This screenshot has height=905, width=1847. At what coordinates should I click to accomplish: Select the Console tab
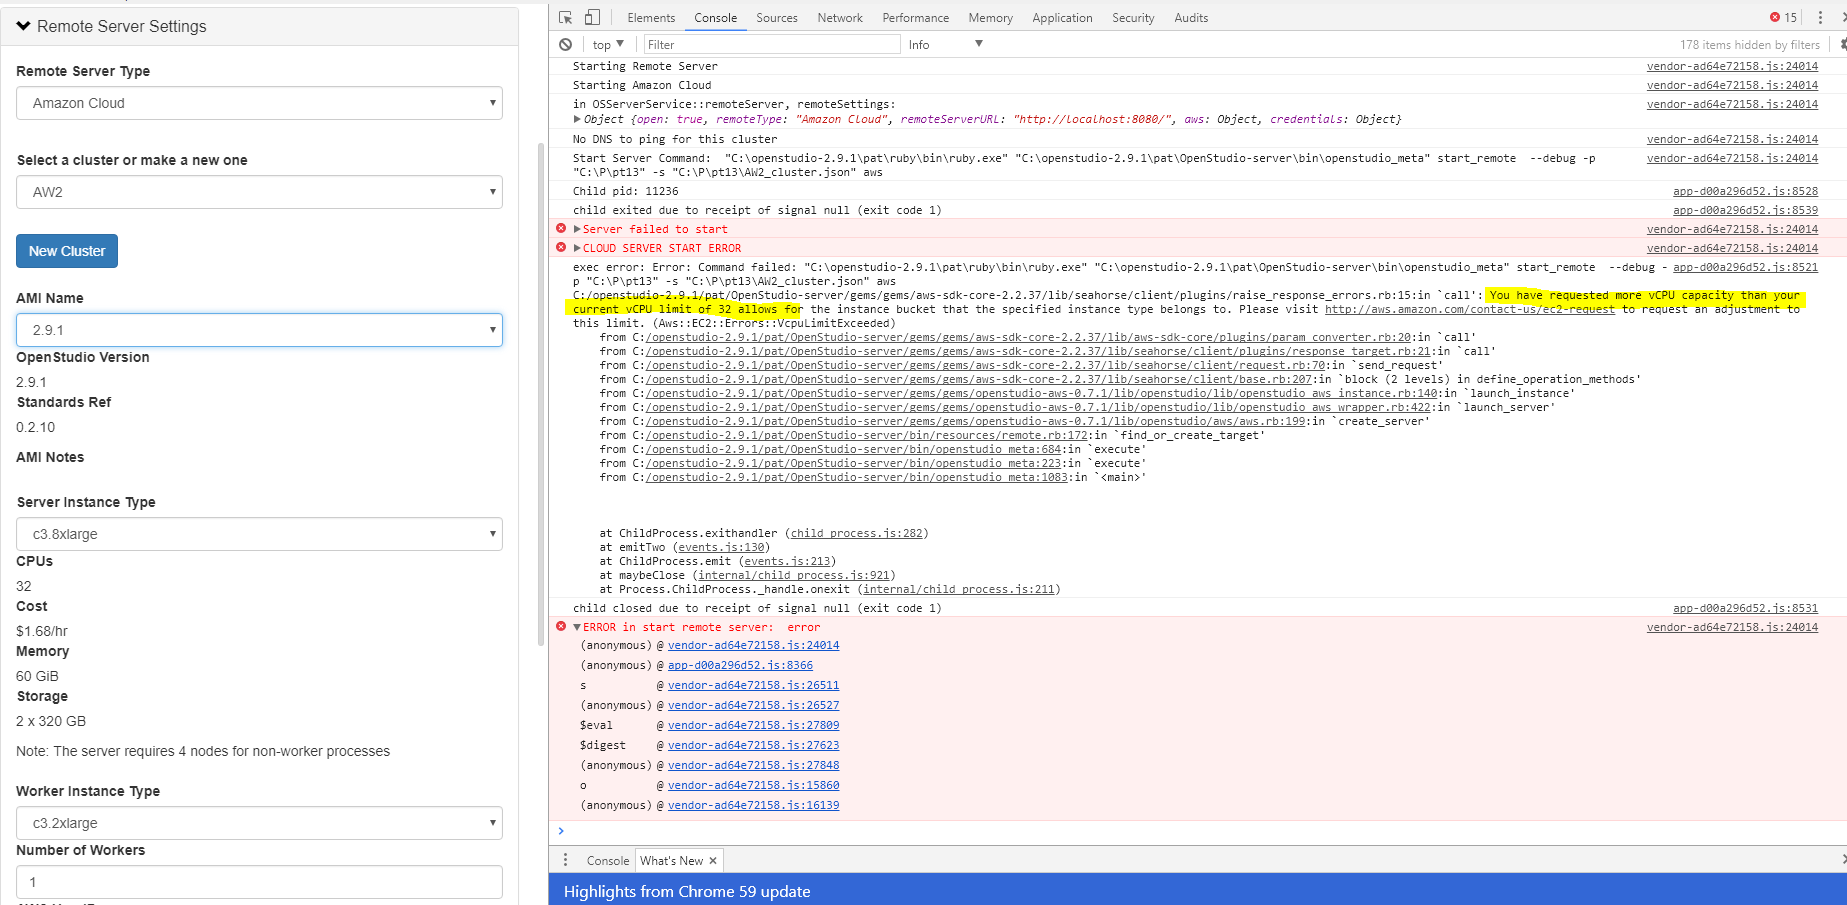point(716,18)
